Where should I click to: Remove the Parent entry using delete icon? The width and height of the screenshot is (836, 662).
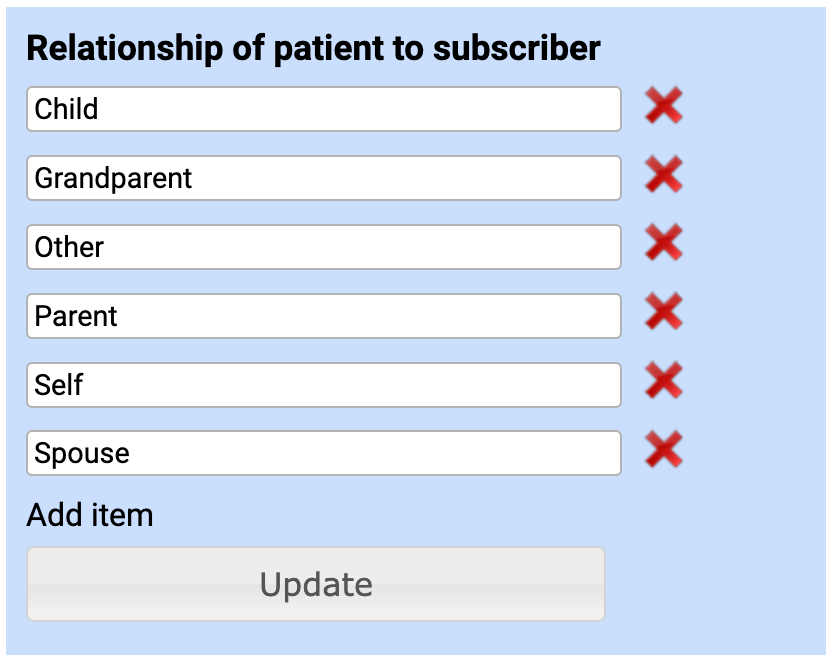tap(664, 314)
